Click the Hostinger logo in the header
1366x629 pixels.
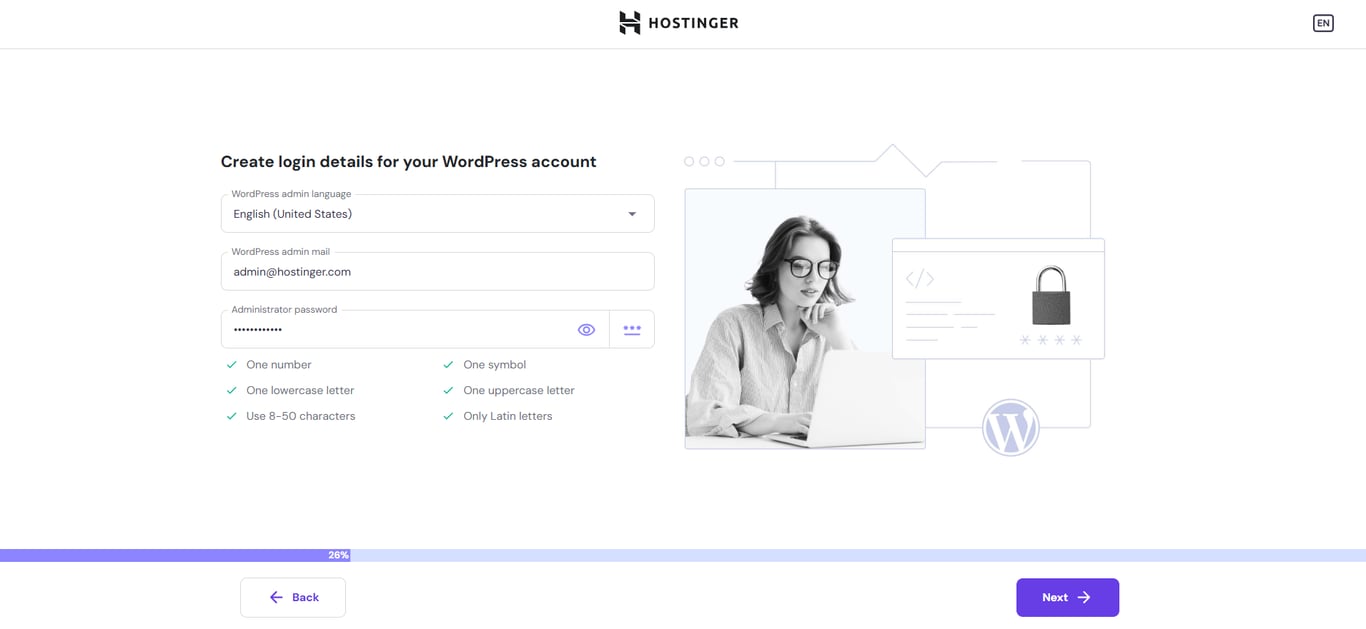pyautogui.click(x=678, y=22)
